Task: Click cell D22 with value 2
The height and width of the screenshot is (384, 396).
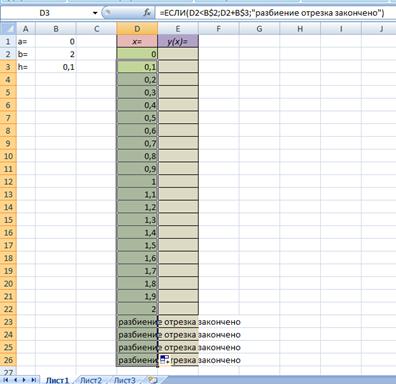Action: point(137,309)
